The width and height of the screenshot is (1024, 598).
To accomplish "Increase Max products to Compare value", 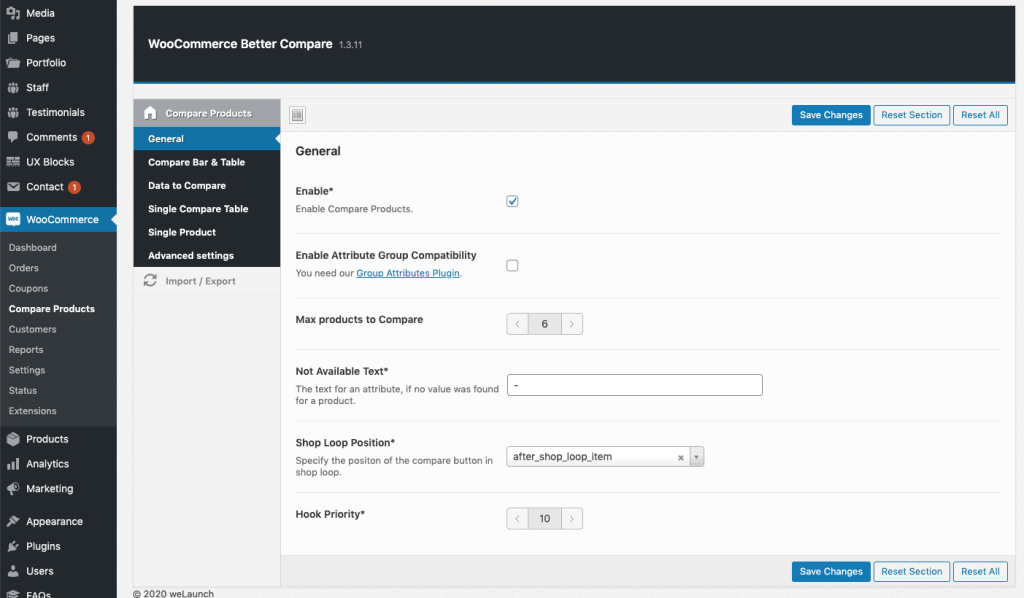I will [x=571, y=324].
